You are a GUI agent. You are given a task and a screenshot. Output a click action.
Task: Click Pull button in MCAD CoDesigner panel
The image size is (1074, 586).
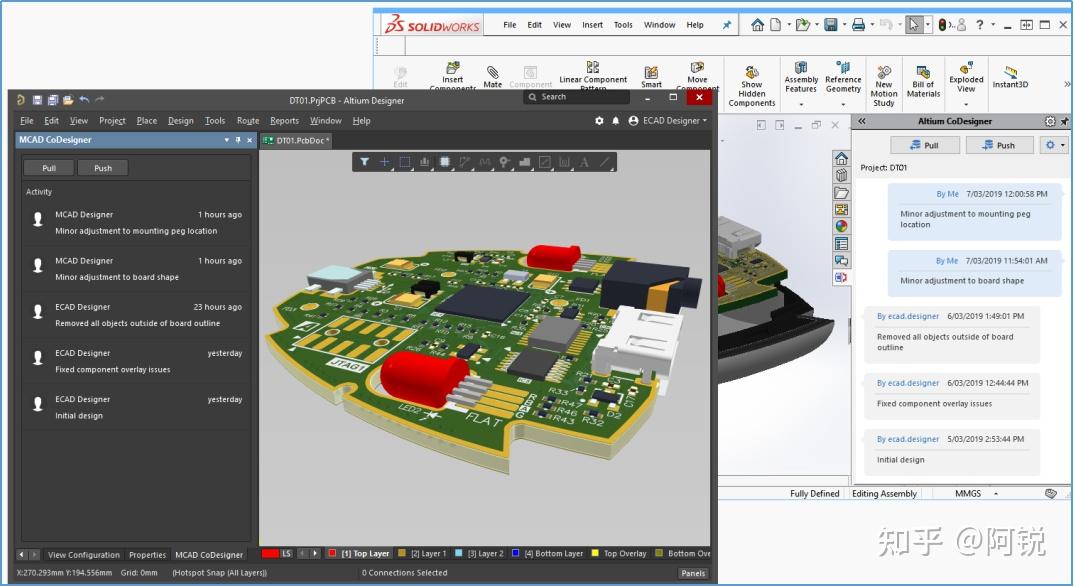coord(48,168)
